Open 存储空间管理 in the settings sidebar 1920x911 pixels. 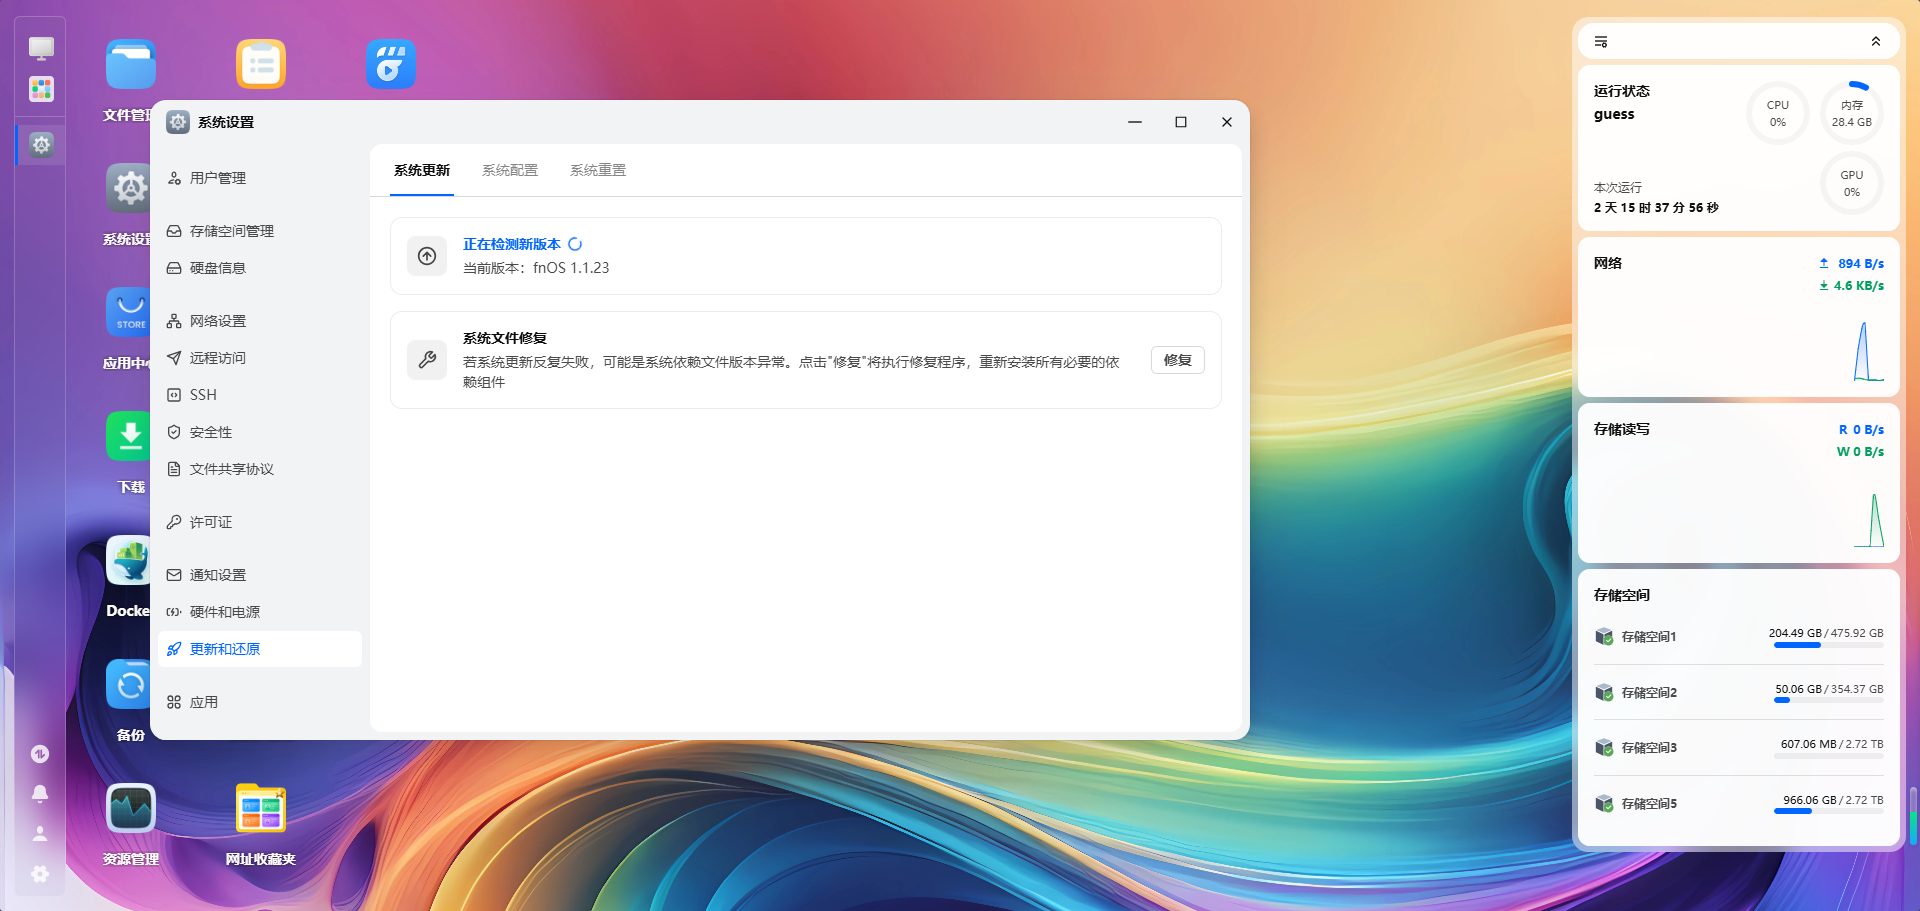pyautogui.click(x=260, y=231)
